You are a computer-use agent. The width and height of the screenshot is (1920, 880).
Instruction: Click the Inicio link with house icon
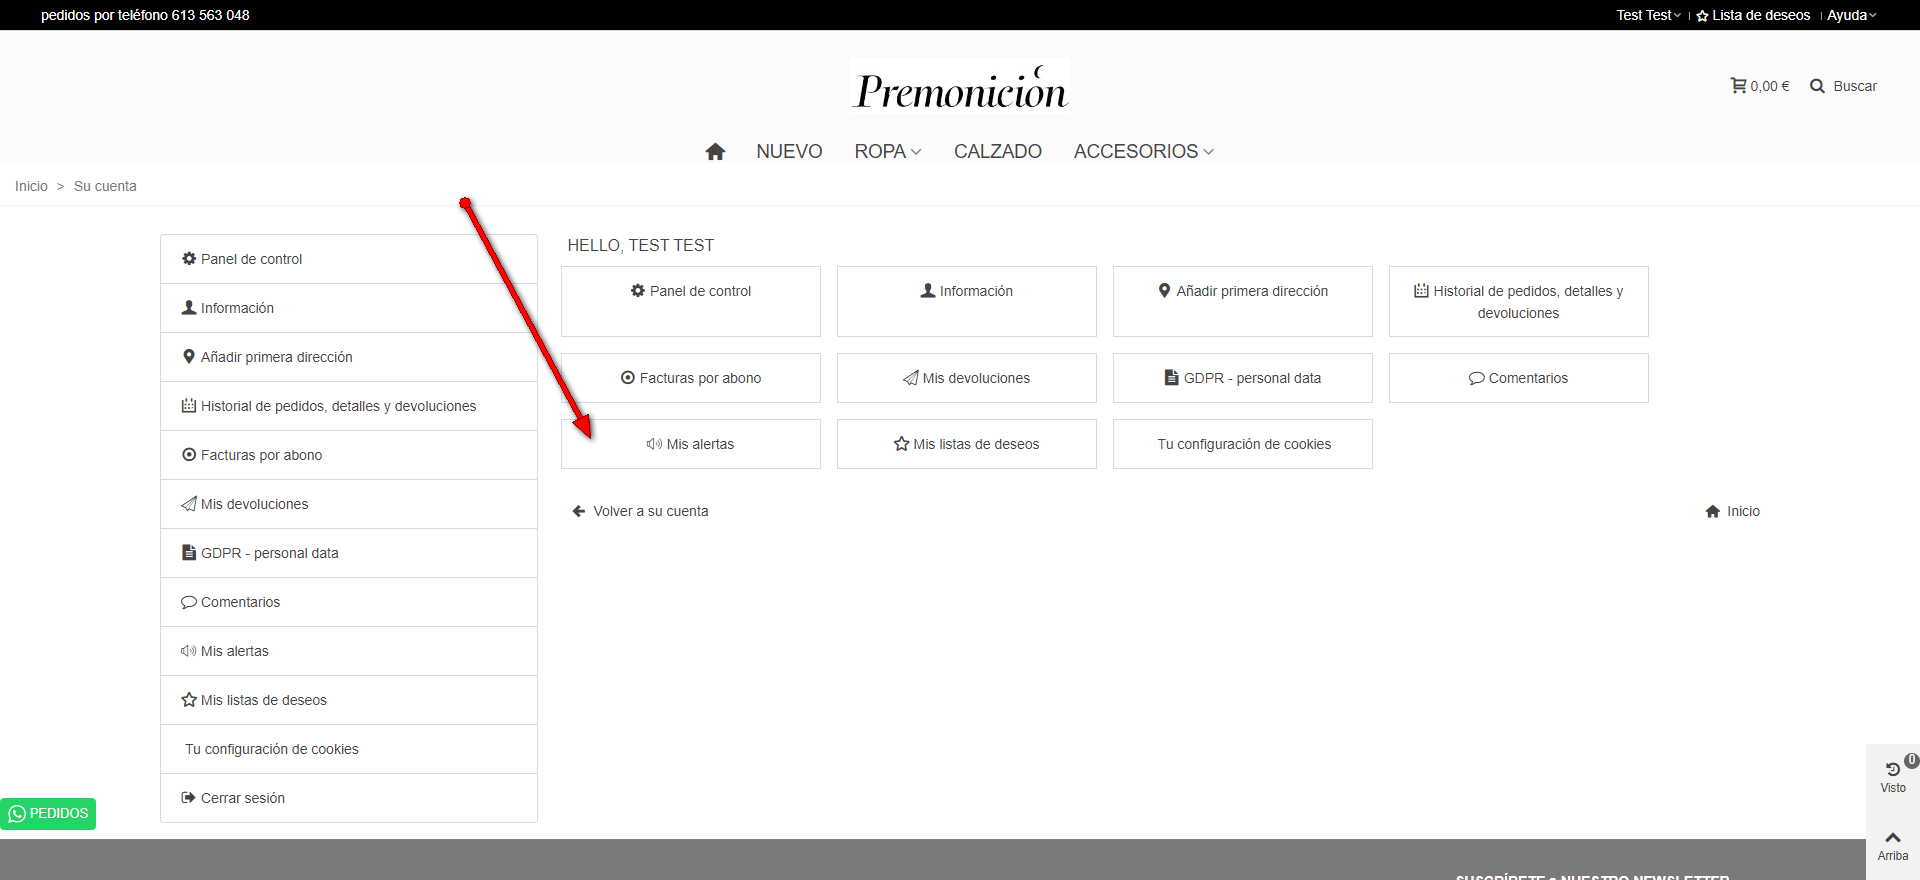(1732, 511)
